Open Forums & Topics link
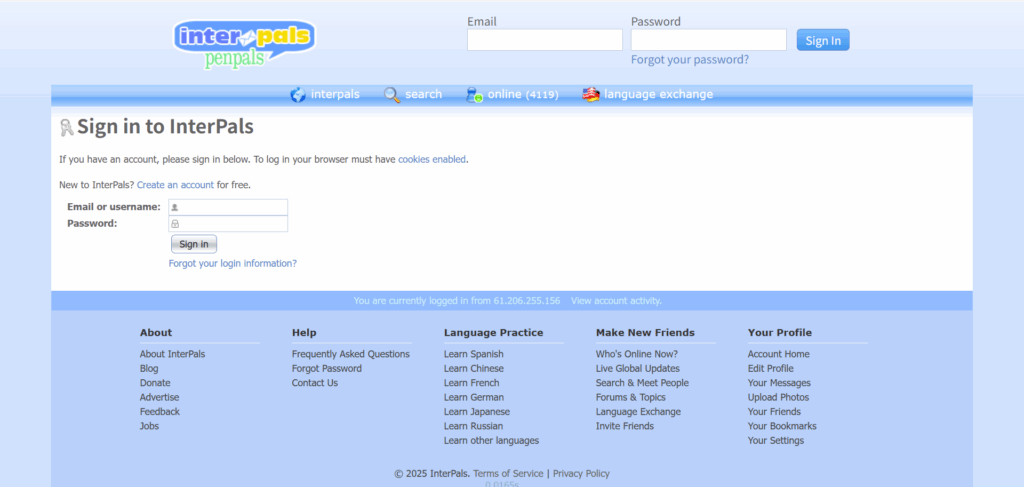Image resolution: width=1024 pixels, height=487 pixels. 631,397
